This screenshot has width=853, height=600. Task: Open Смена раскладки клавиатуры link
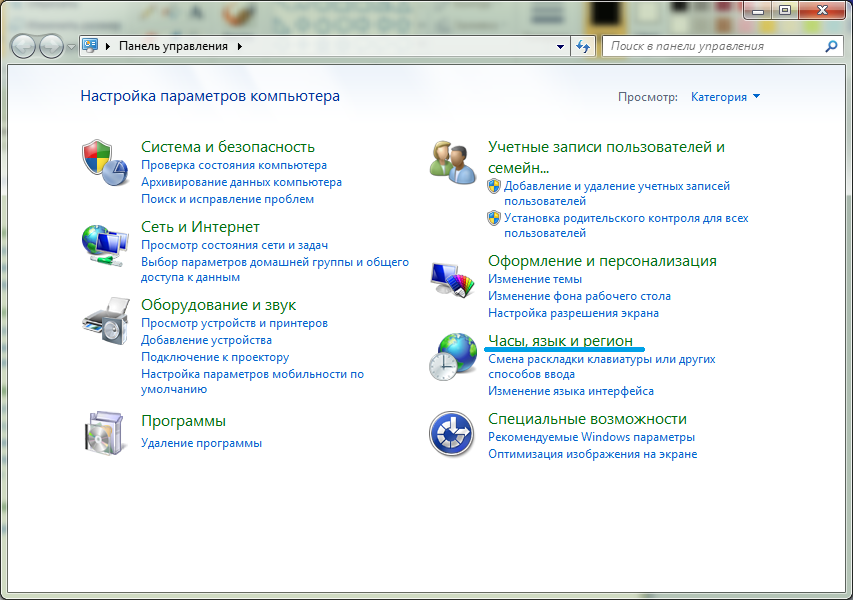pos(602,367)
